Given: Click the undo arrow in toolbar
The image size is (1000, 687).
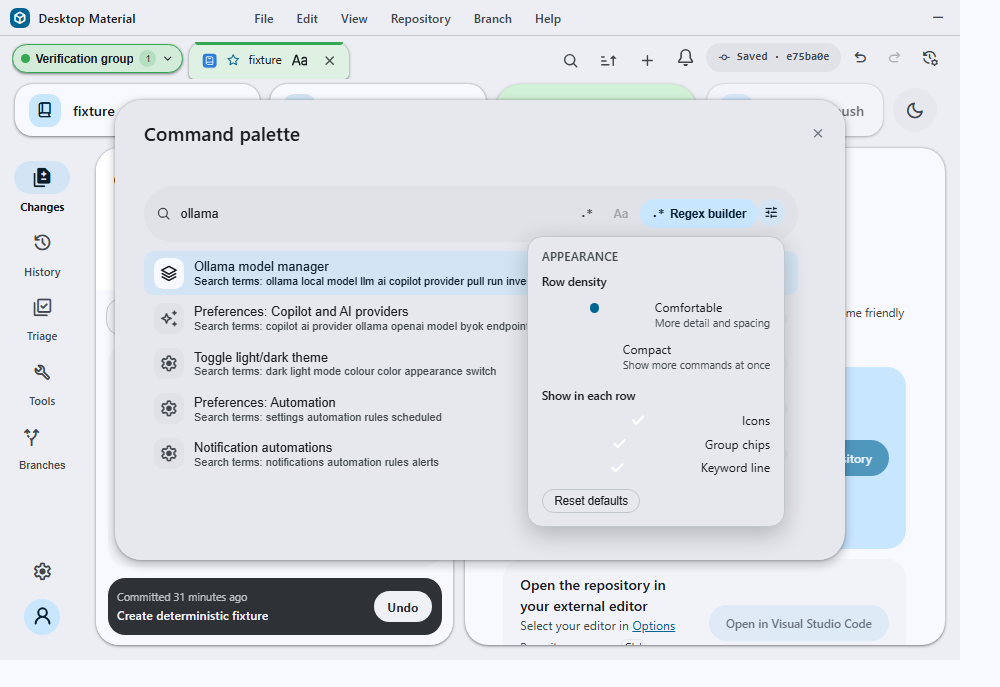Looking at the screenshot, I should click(x=860, y=58).
